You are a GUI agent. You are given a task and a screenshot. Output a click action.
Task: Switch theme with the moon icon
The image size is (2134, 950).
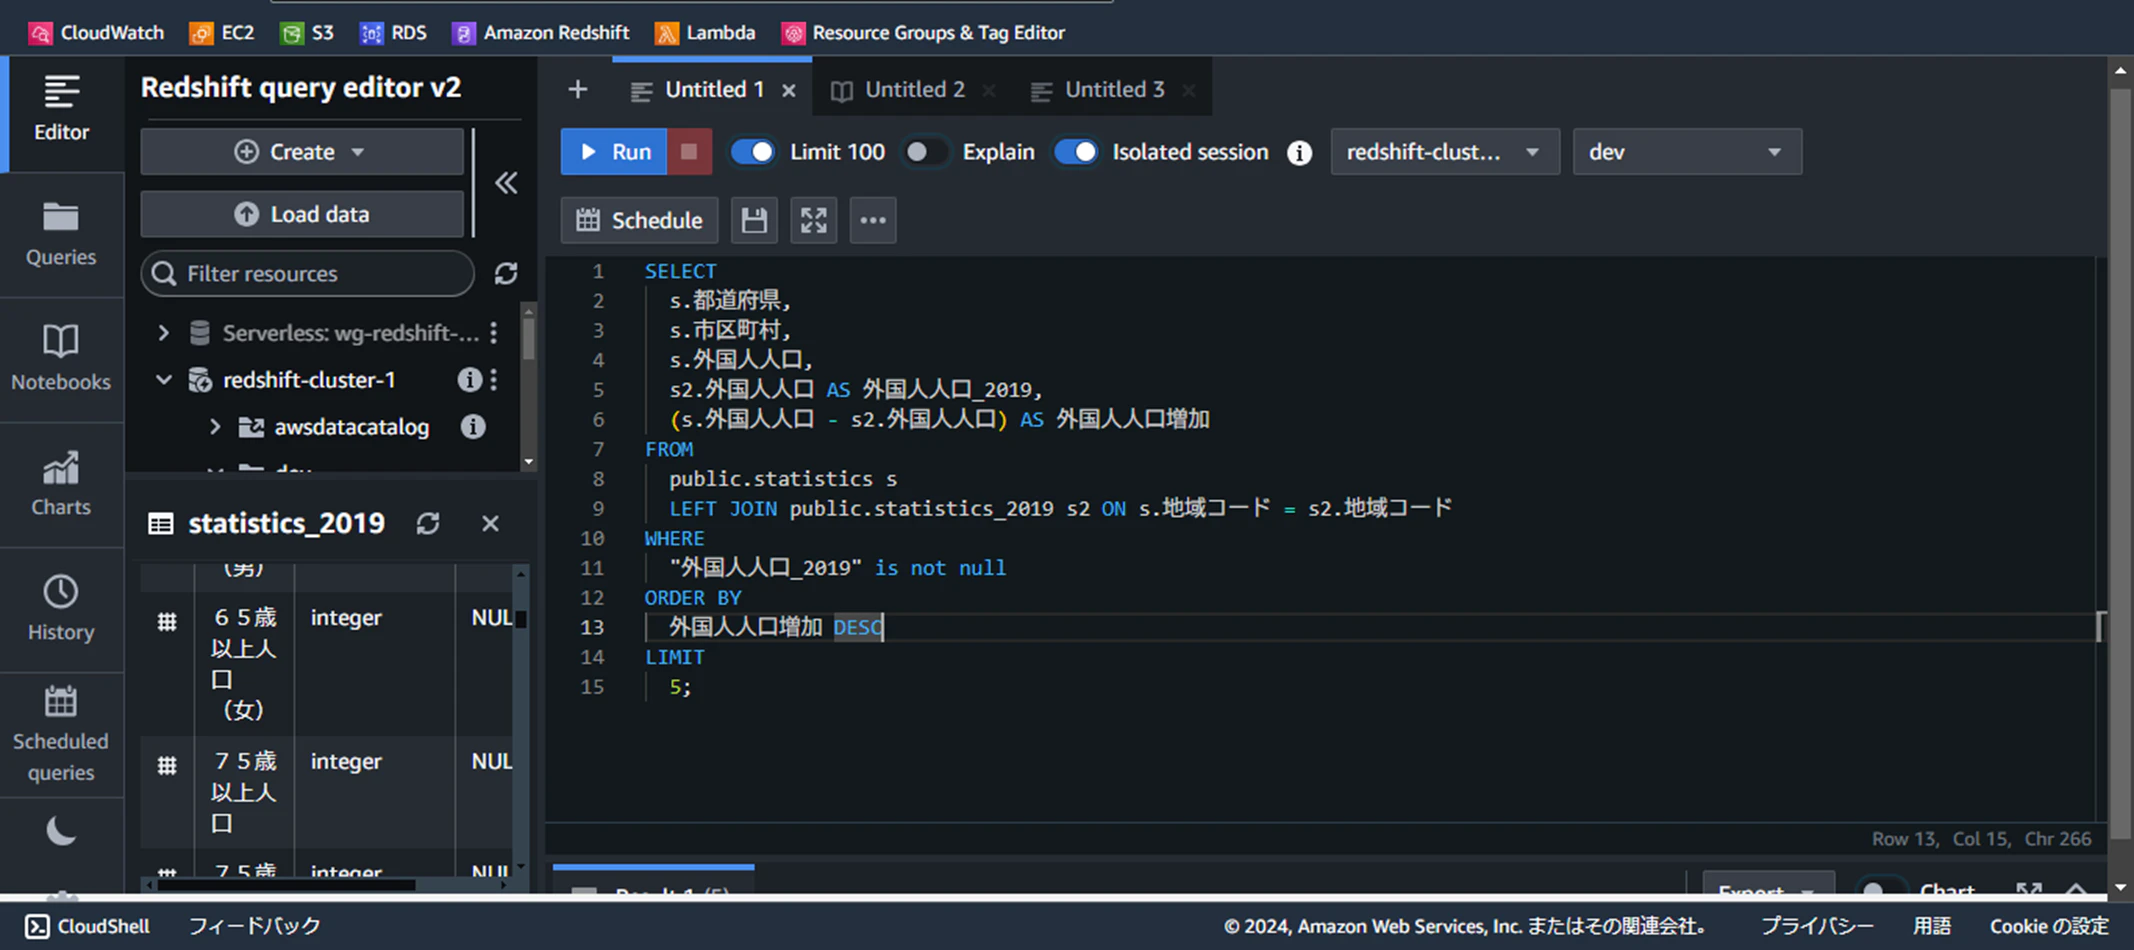tap(61, 831)
